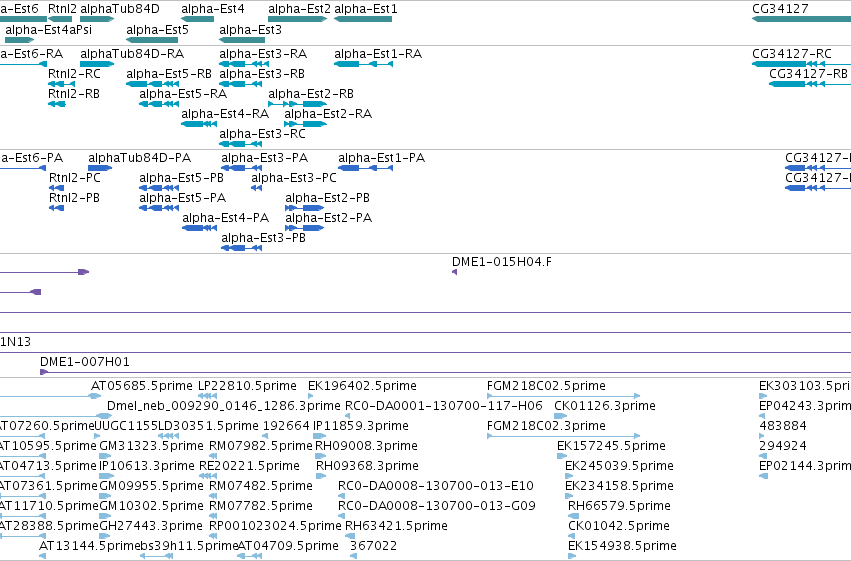Screen dimensions: 851x561
Task: Click the Rtnl2 gene label
Action: point(62,9)
